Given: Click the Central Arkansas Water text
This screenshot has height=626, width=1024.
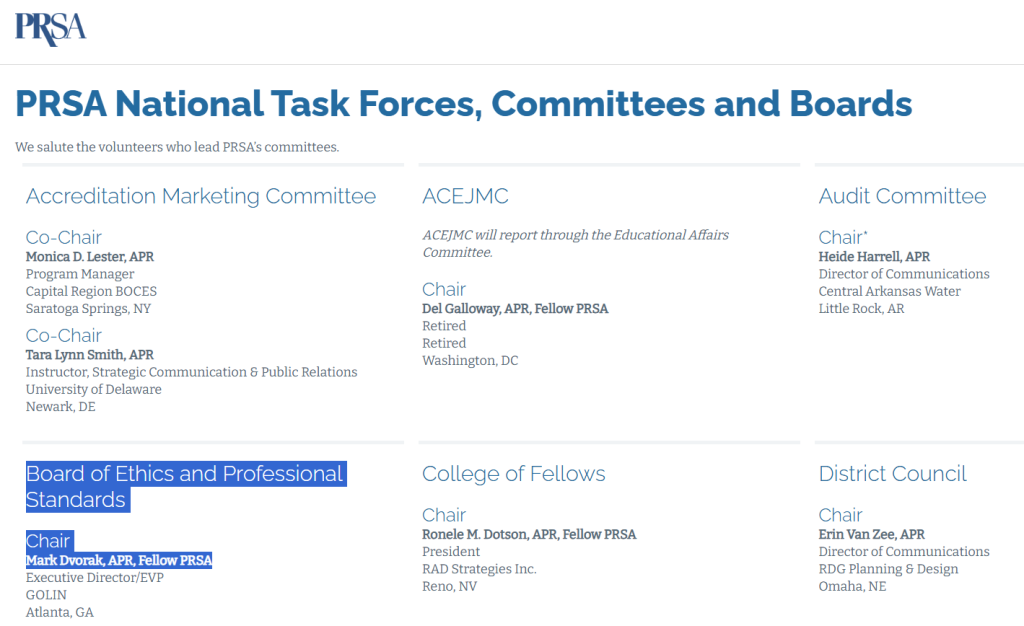Looking at the screenshot, I should tap(889, 292).
